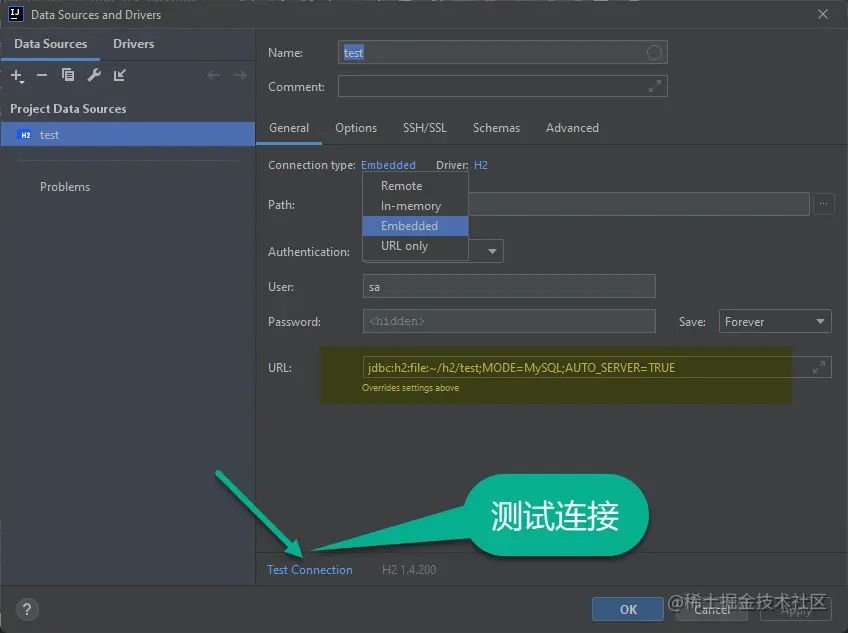Open the Advanced tab
848x633 pixels.
pyautogui.click(x=572, y=128)
